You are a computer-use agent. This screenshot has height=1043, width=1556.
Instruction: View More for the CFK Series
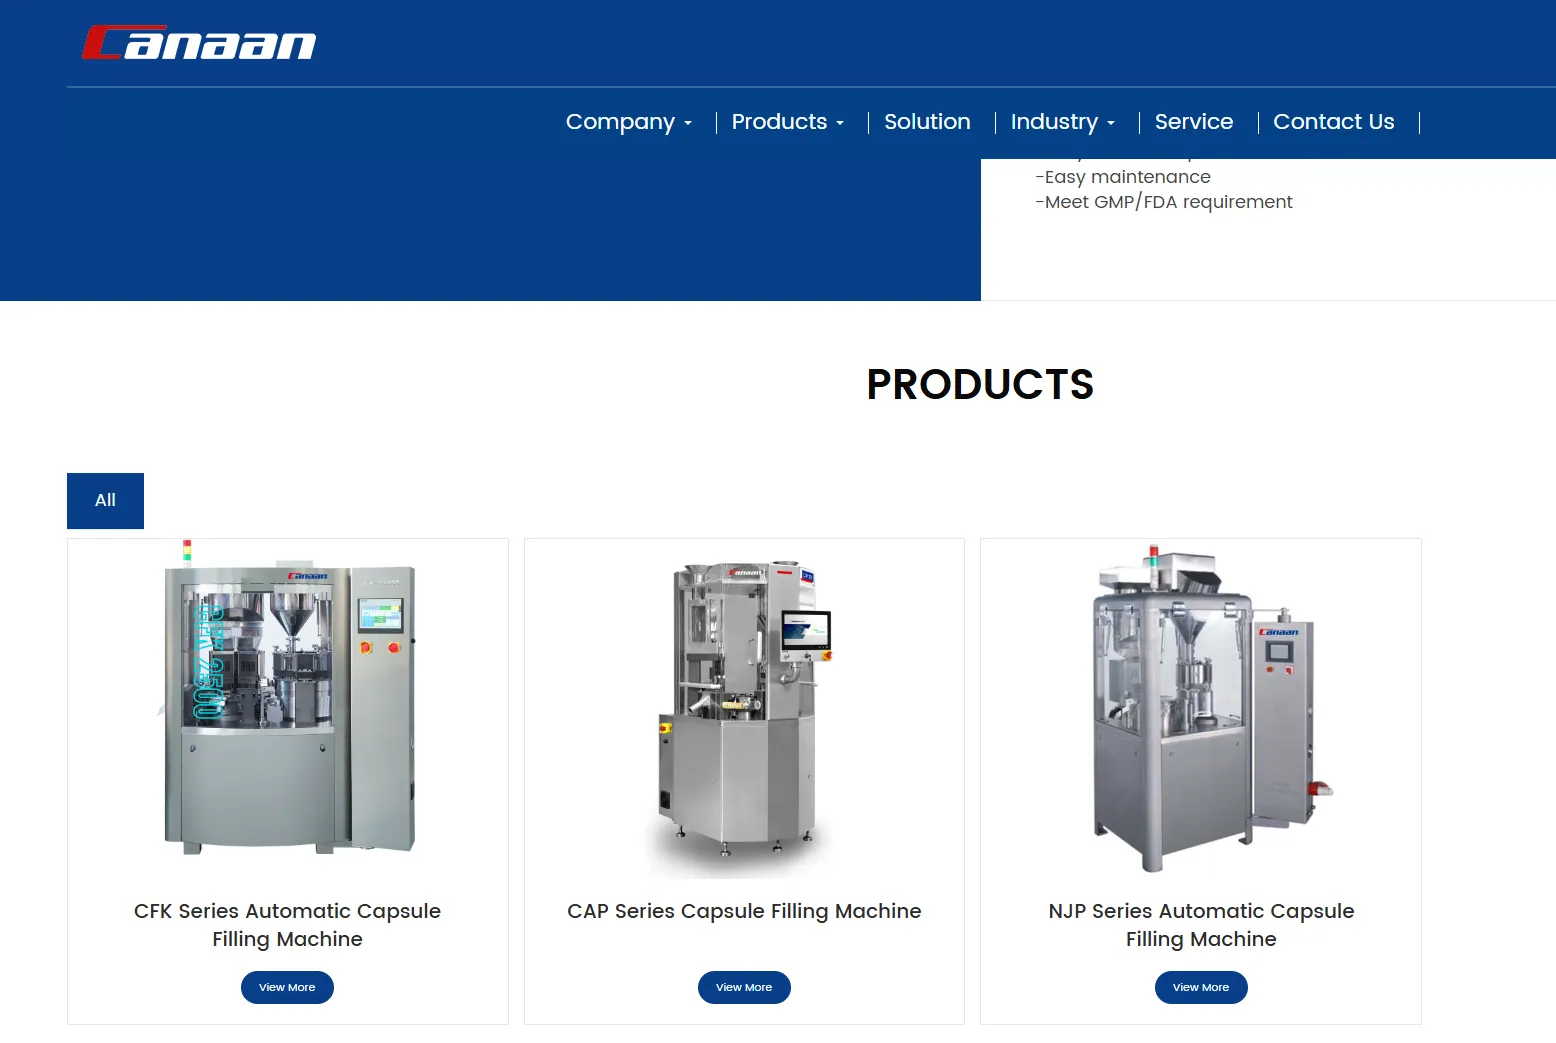pos(287,987)
